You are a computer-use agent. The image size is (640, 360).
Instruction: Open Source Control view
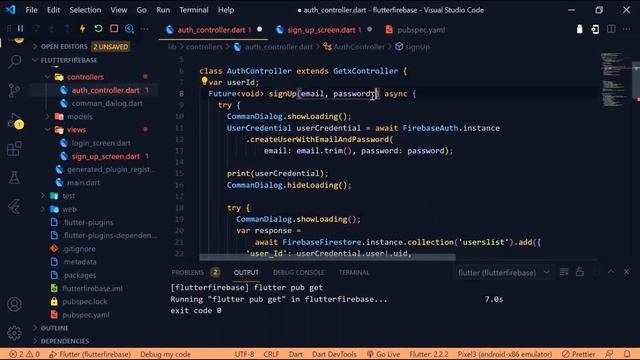point(14,90)
